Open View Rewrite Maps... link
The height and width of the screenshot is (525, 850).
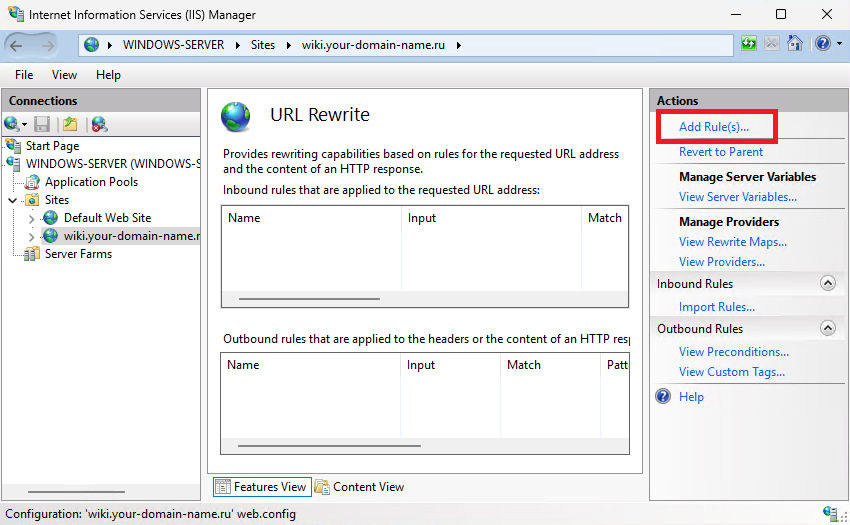(733, 242)
